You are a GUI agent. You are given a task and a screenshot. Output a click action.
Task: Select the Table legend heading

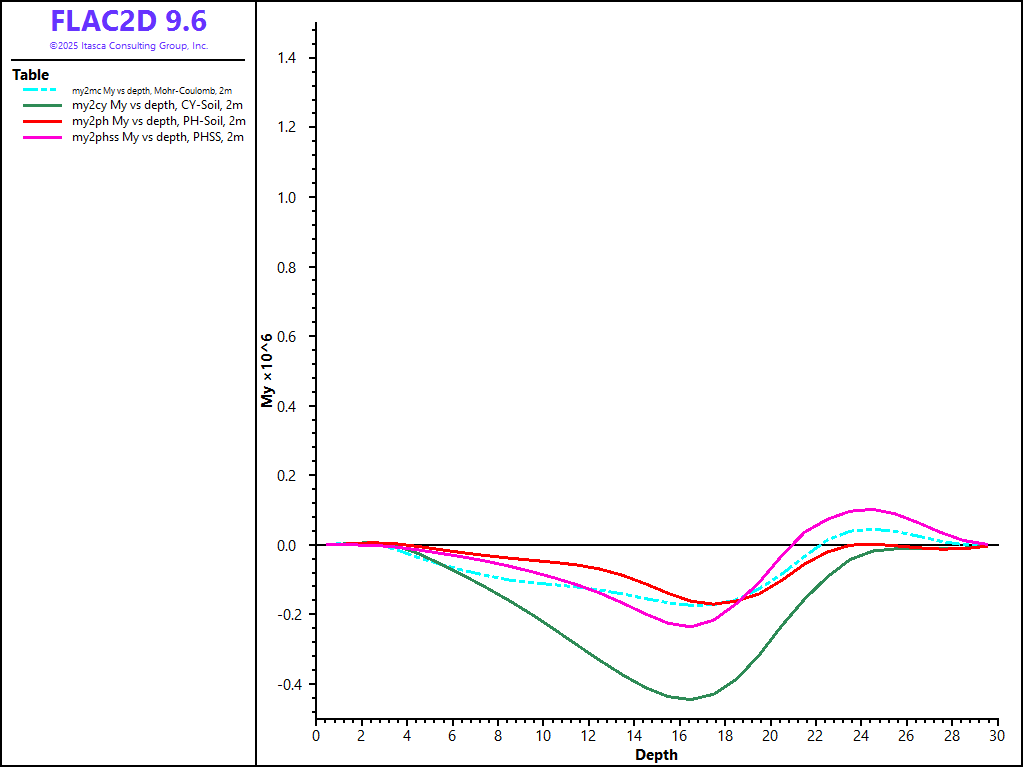(x=30, y=75)
